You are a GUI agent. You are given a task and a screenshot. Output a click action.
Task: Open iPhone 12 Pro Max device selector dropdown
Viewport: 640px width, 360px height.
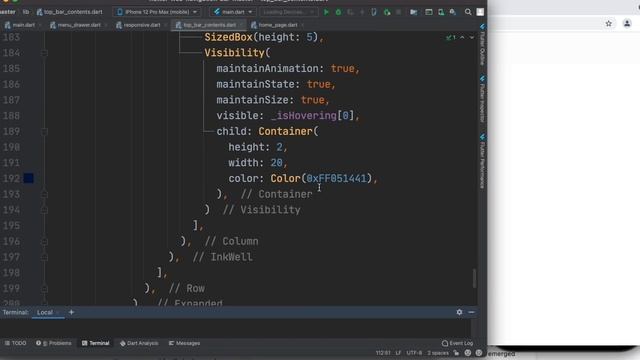(x=157, y=12)
